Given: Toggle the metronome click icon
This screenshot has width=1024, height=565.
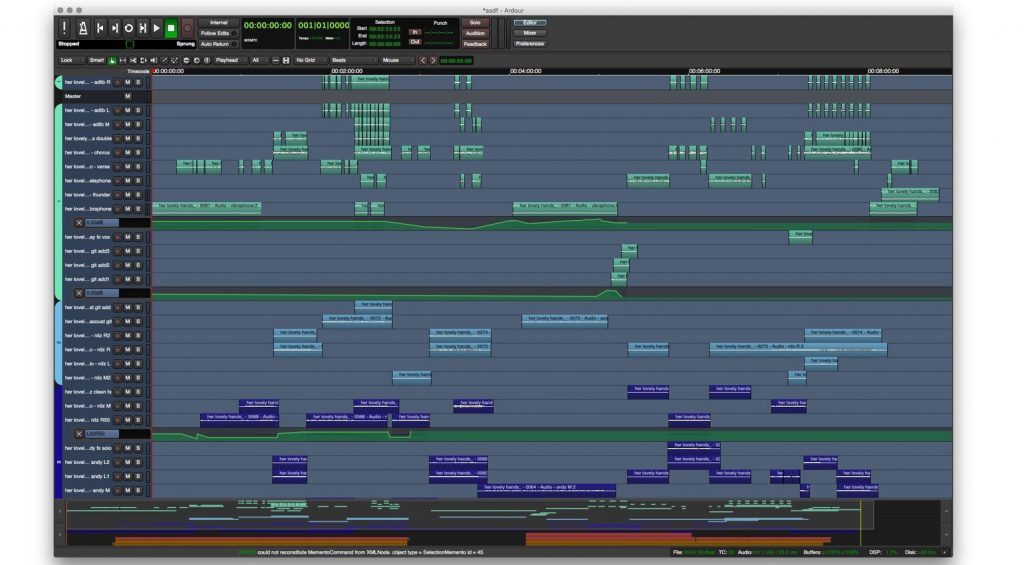Looking at the screenshot, I should 83,28.
